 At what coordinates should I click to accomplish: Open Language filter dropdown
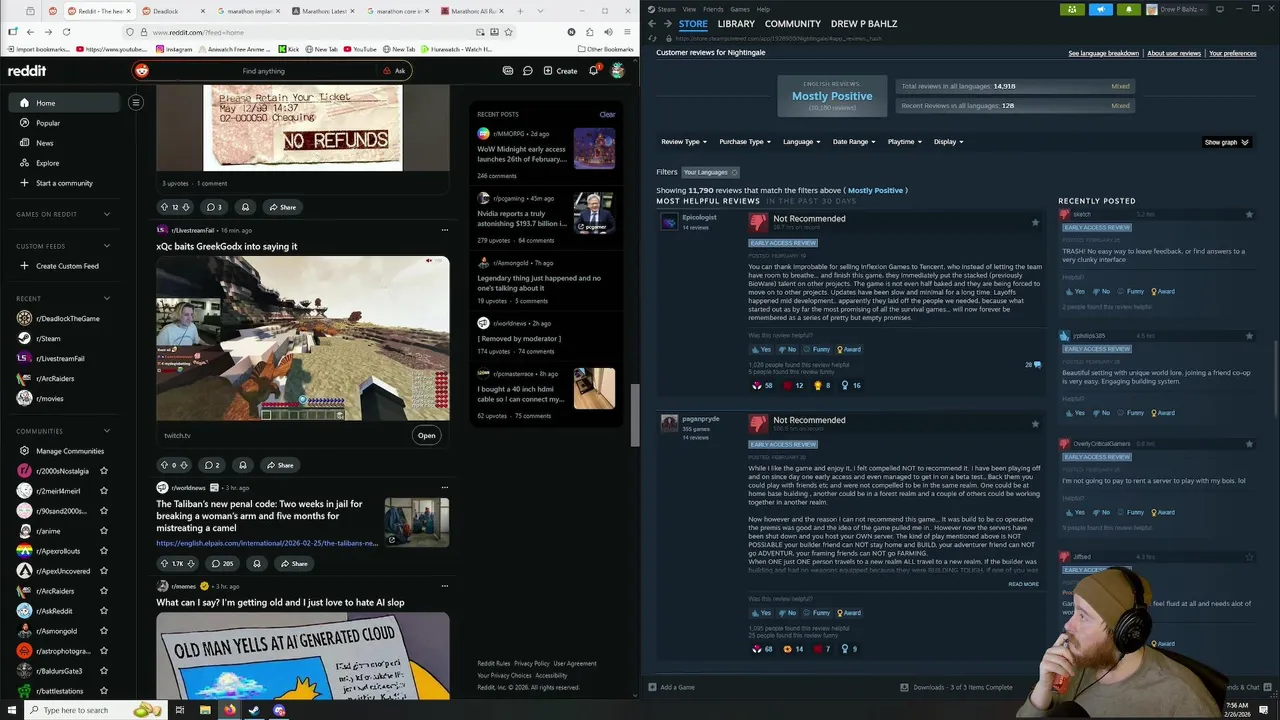tap(801, 142)
